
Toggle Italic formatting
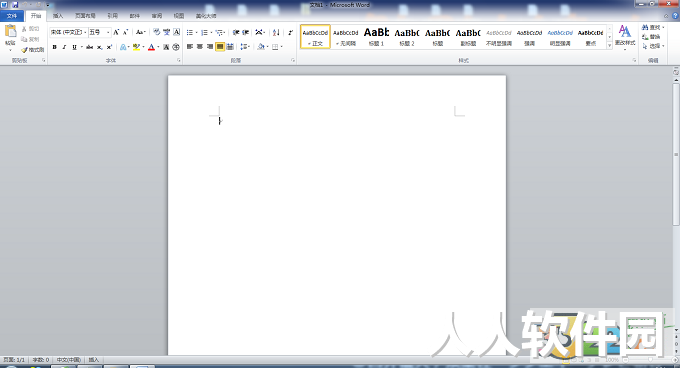(64, 47)
